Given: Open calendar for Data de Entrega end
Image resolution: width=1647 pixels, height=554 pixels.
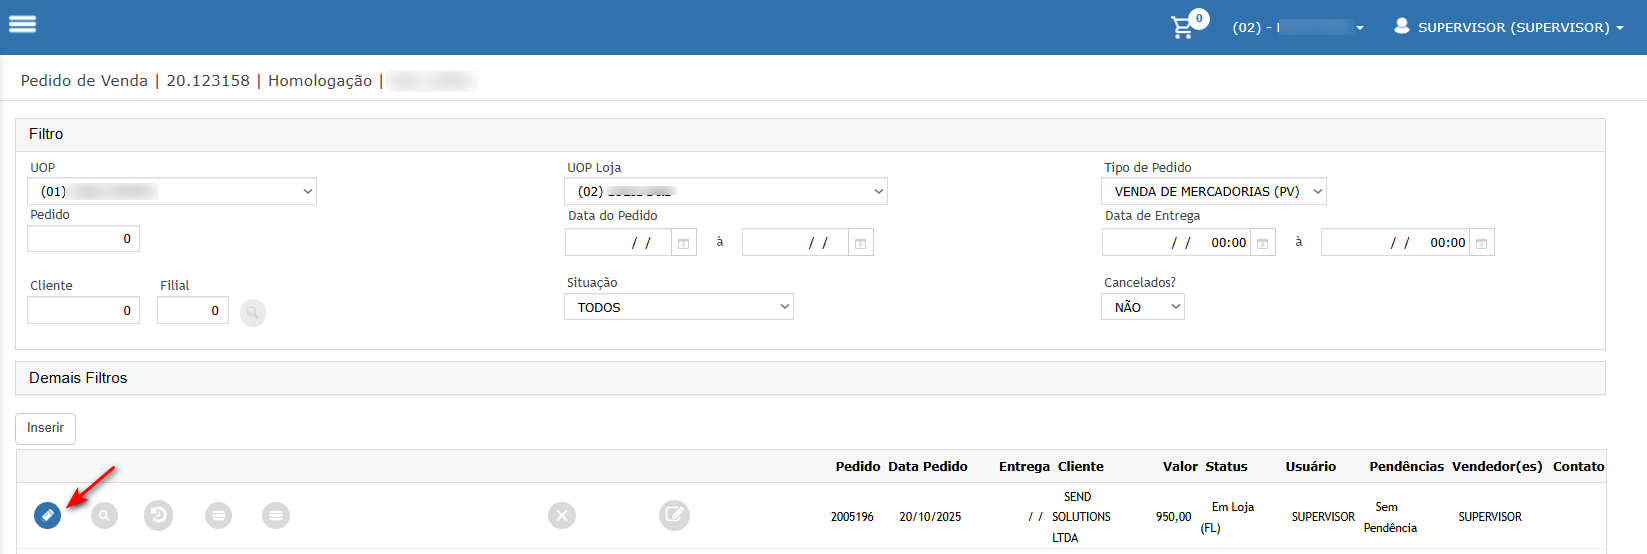Looking at the screenshot, I should point(1481,243).
